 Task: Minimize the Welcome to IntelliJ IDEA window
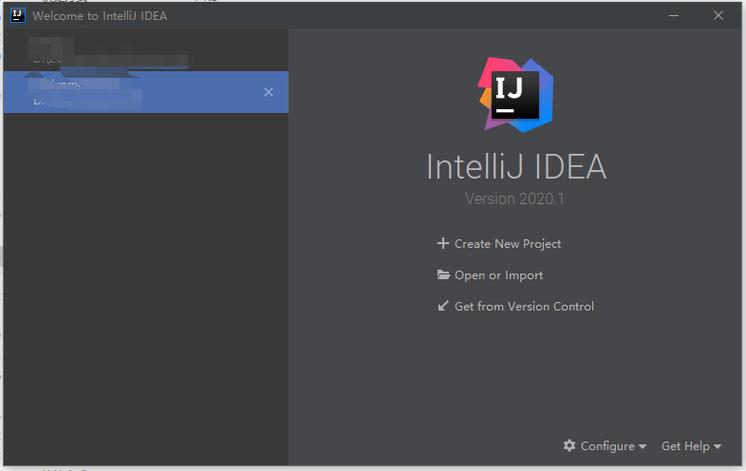tap(674, 16)
